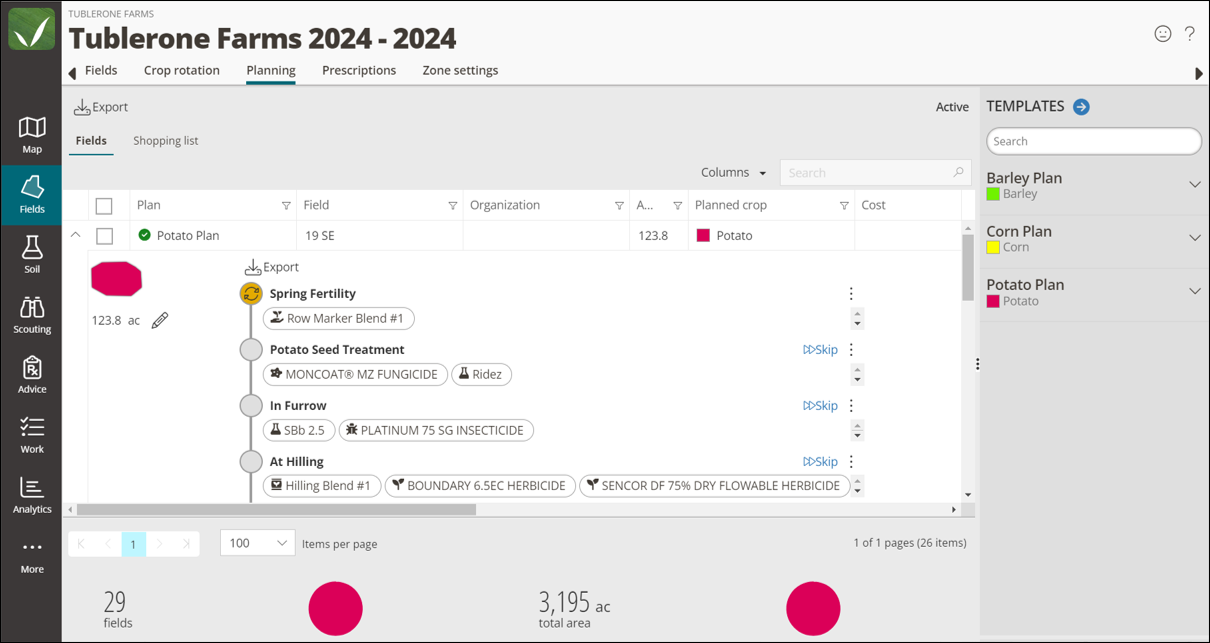The image size is (1210, 643).
Task: Expand the Corn Plan template
Action: tap(1194, 238)
